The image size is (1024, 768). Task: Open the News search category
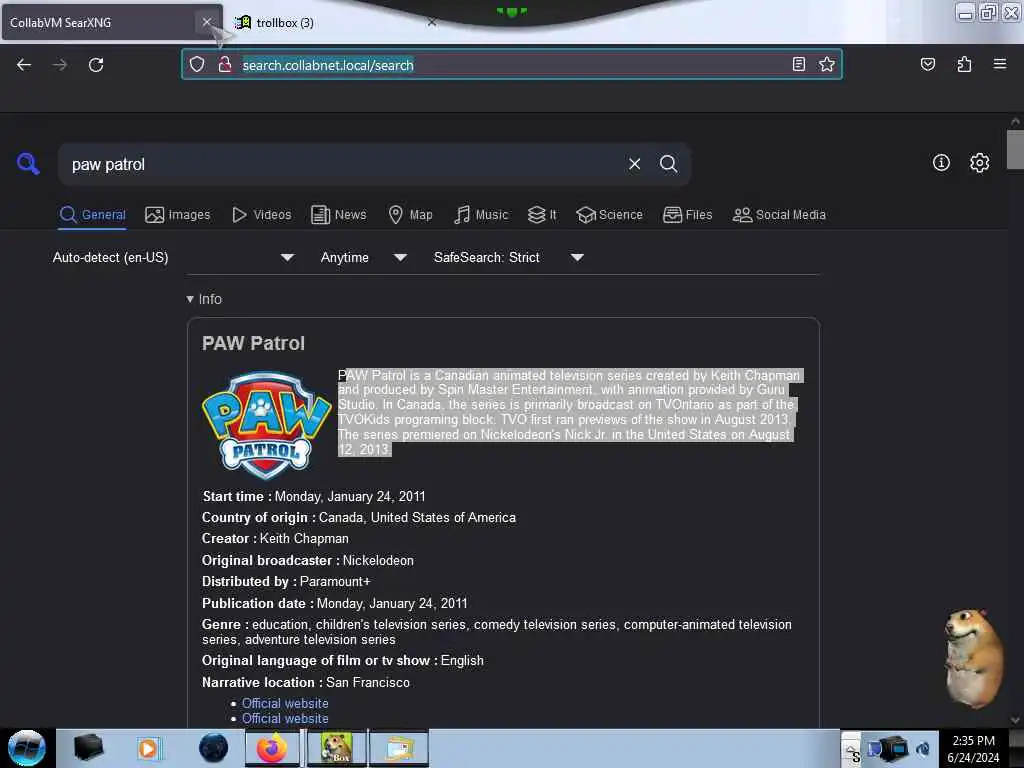(339, 215)
